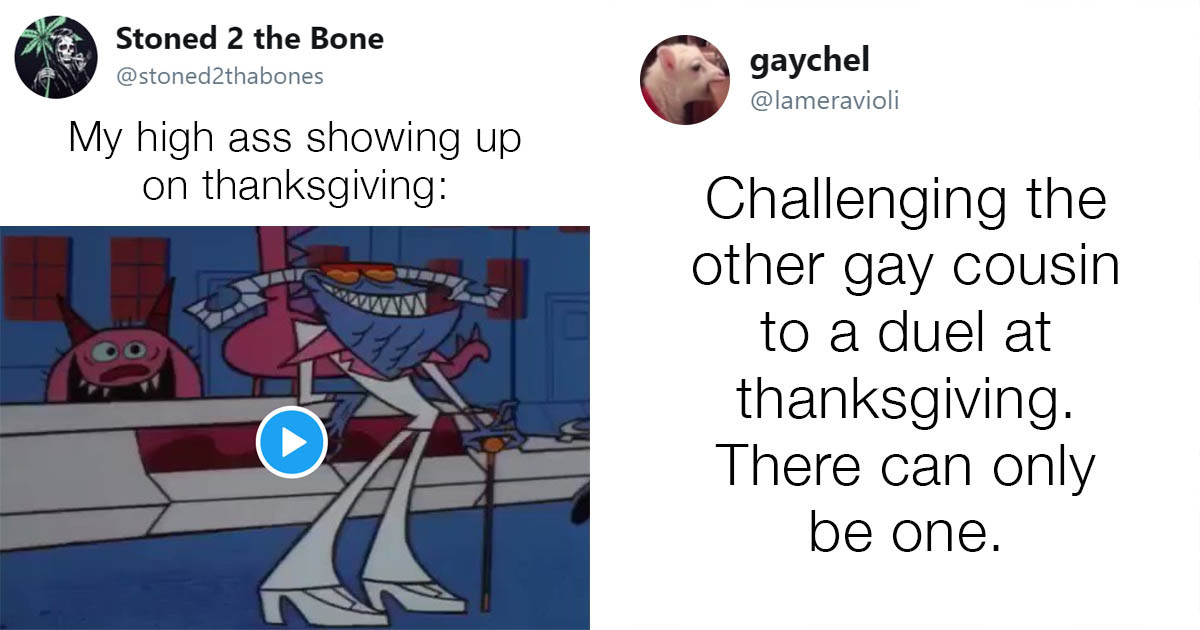
Task: Click the Stoned 2 the Bone avatar
Action: pyautogui.click(x=55, y=56)
